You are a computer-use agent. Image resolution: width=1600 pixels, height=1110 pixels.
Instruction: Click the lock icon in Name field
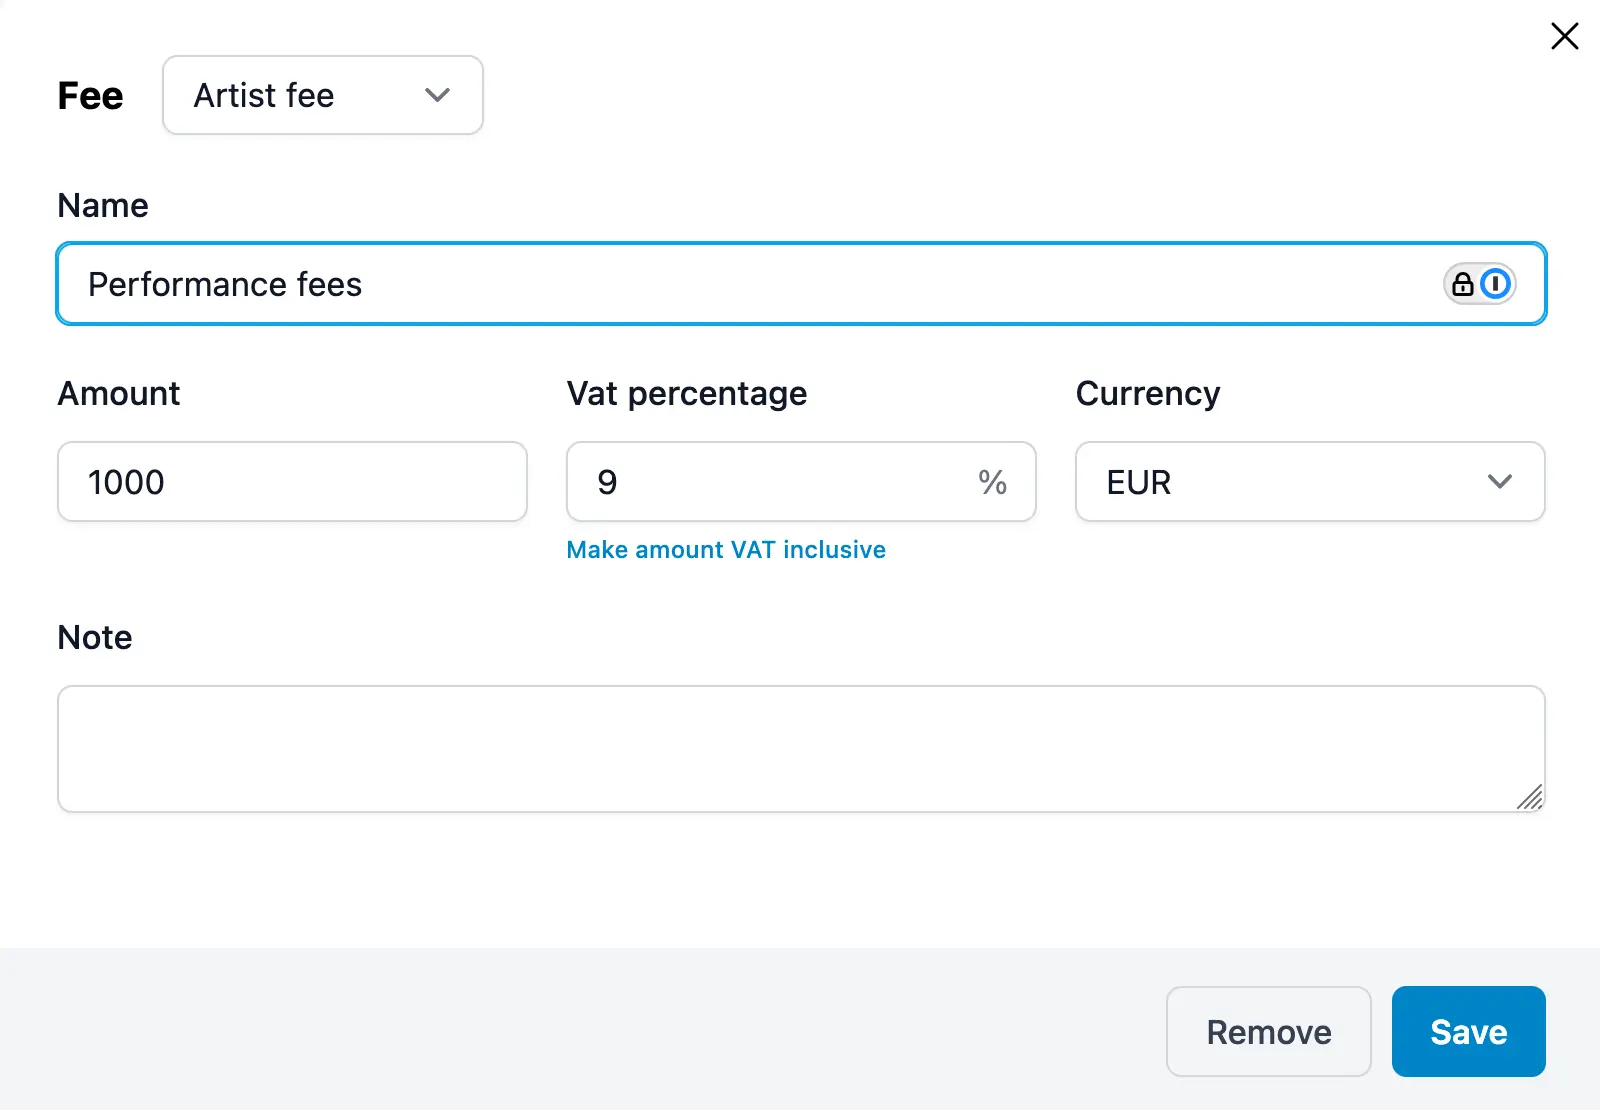1461,284
